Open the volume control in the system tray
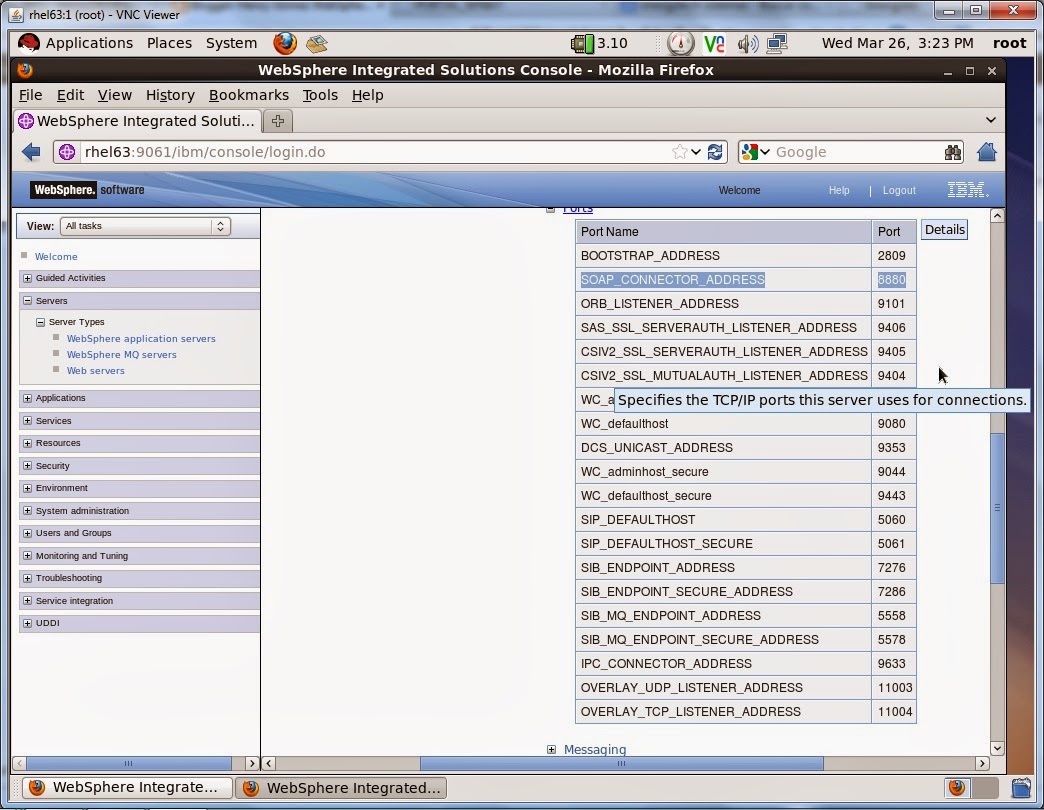This screenshot has height=810, width=1044. 747,43
